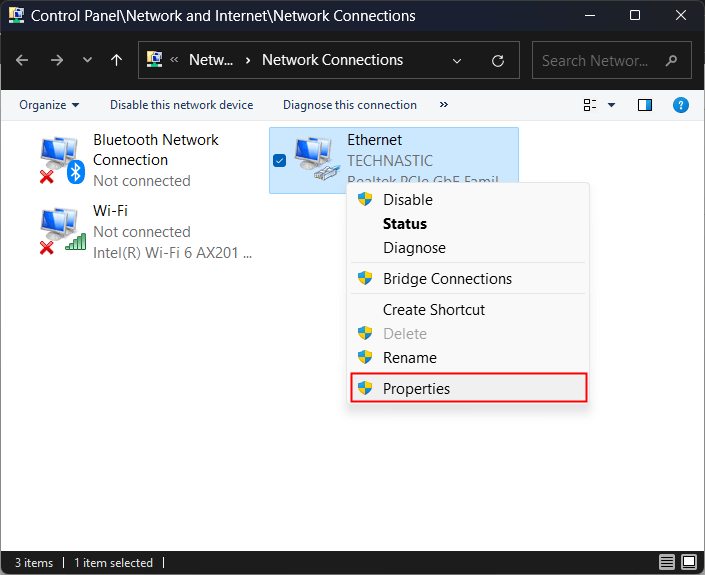Click the Netw... breadcrumb segment
705x575 pixels.
click(x=211, y=60)
